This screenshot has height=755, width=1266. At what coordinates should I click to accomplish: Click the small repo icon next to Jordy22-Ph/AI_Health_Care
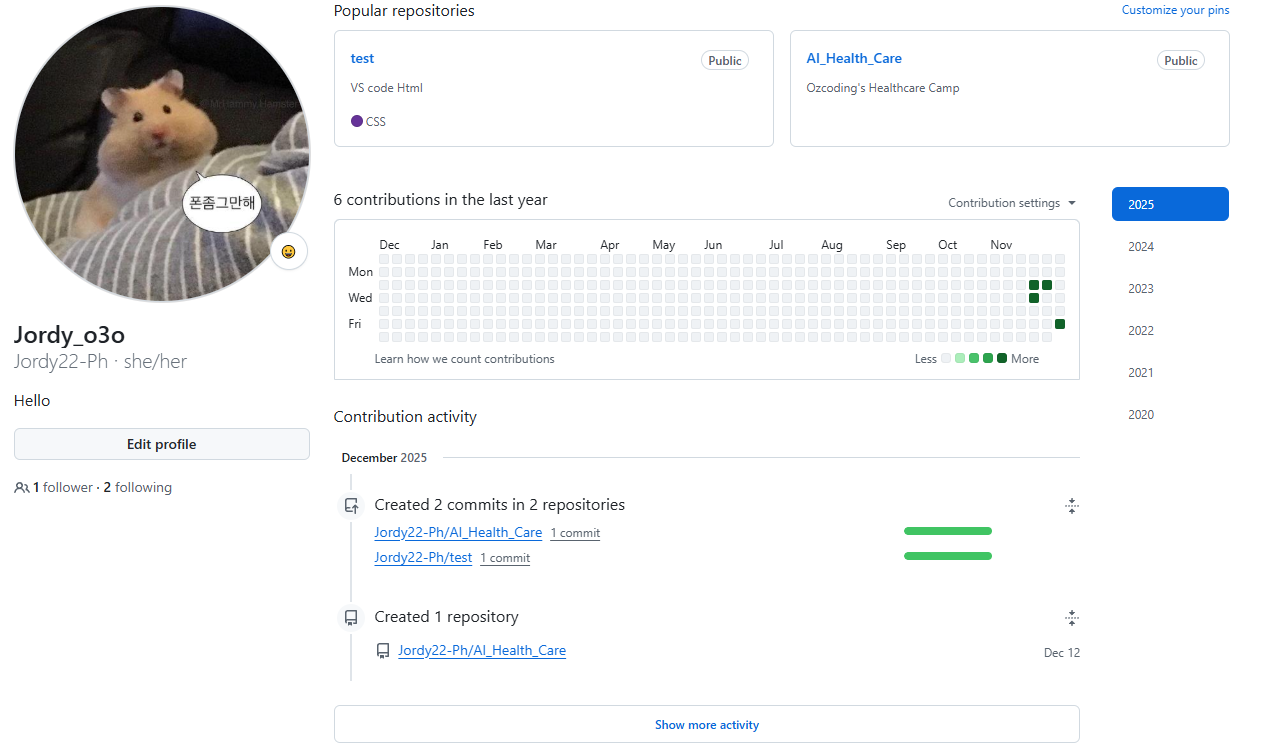tap(383, 650)
